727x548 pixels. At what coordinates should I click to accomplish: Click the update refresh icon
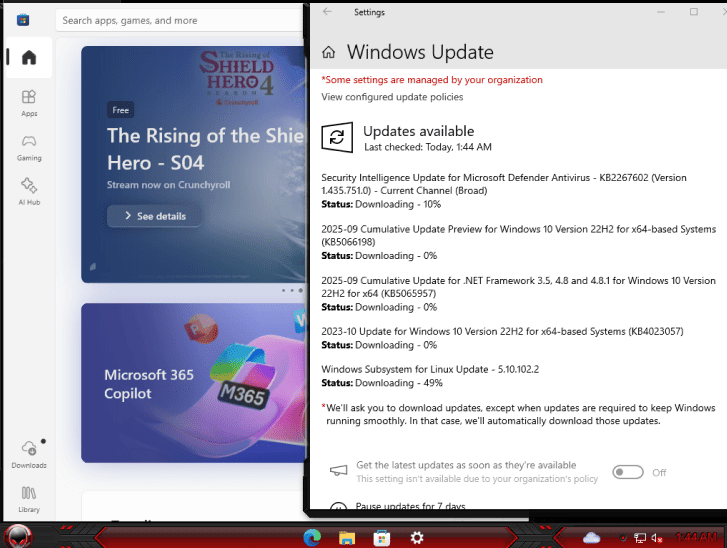(x=337, y=137)
